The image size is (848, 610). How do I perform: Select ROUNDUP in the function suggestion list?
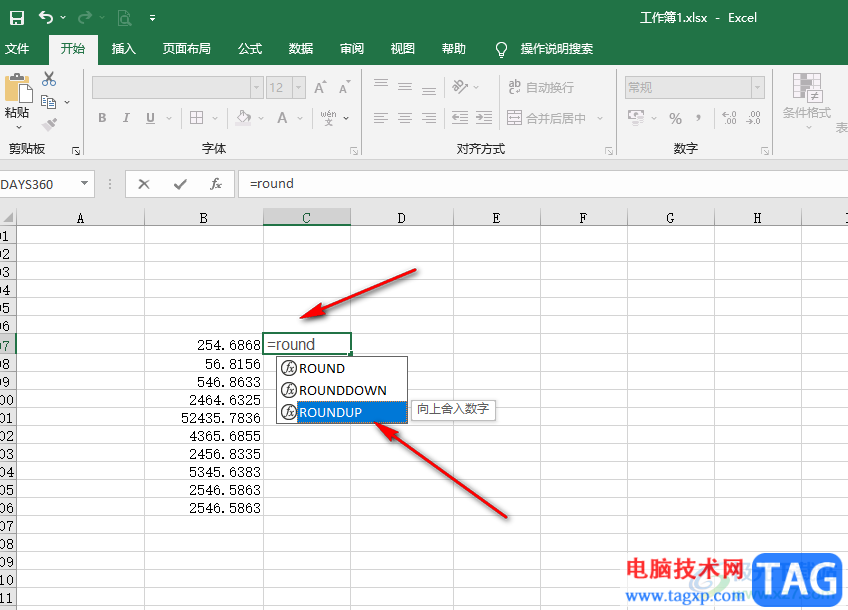click(x=342, y=412)
